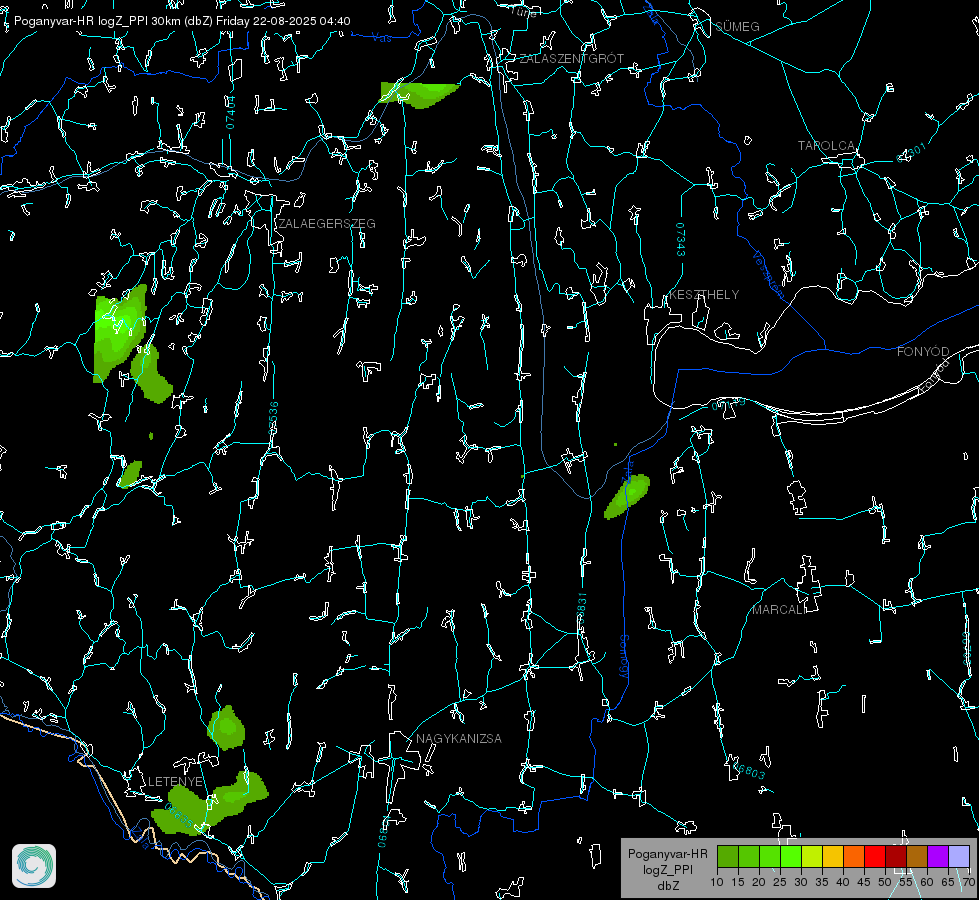Click the radar title text Poganyvar-HR logZ_PPI 30km

(95, 21)
